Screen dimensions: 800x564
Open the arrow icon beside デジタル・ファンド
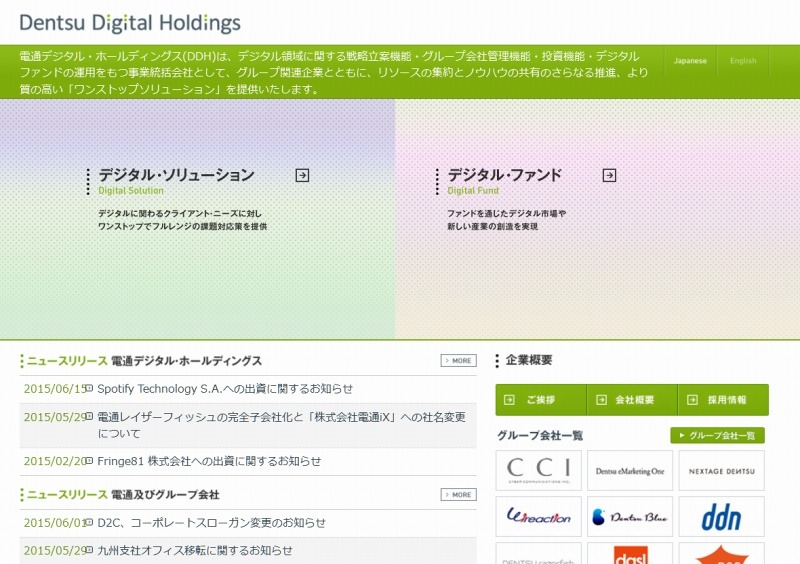click(x=609, y=176)
